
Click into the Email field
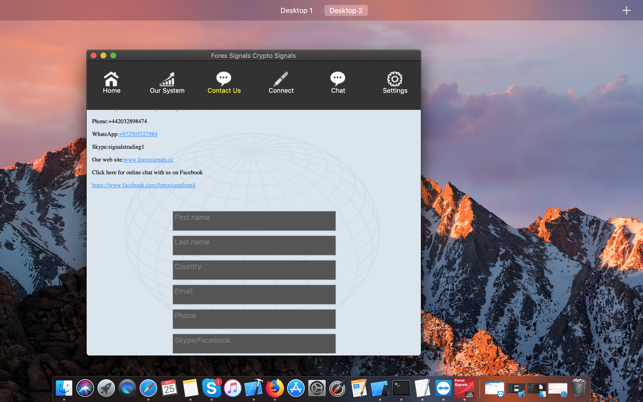pos(254,294)
